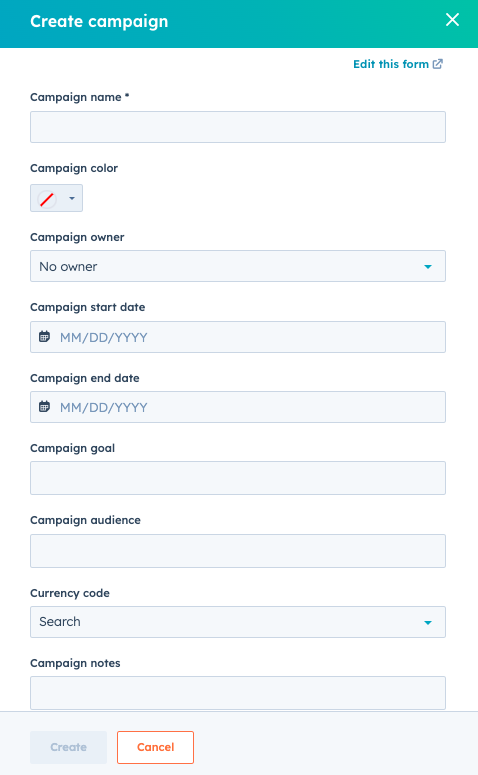Click the external link icon beside Edit this form

click(x=438, y=64)
